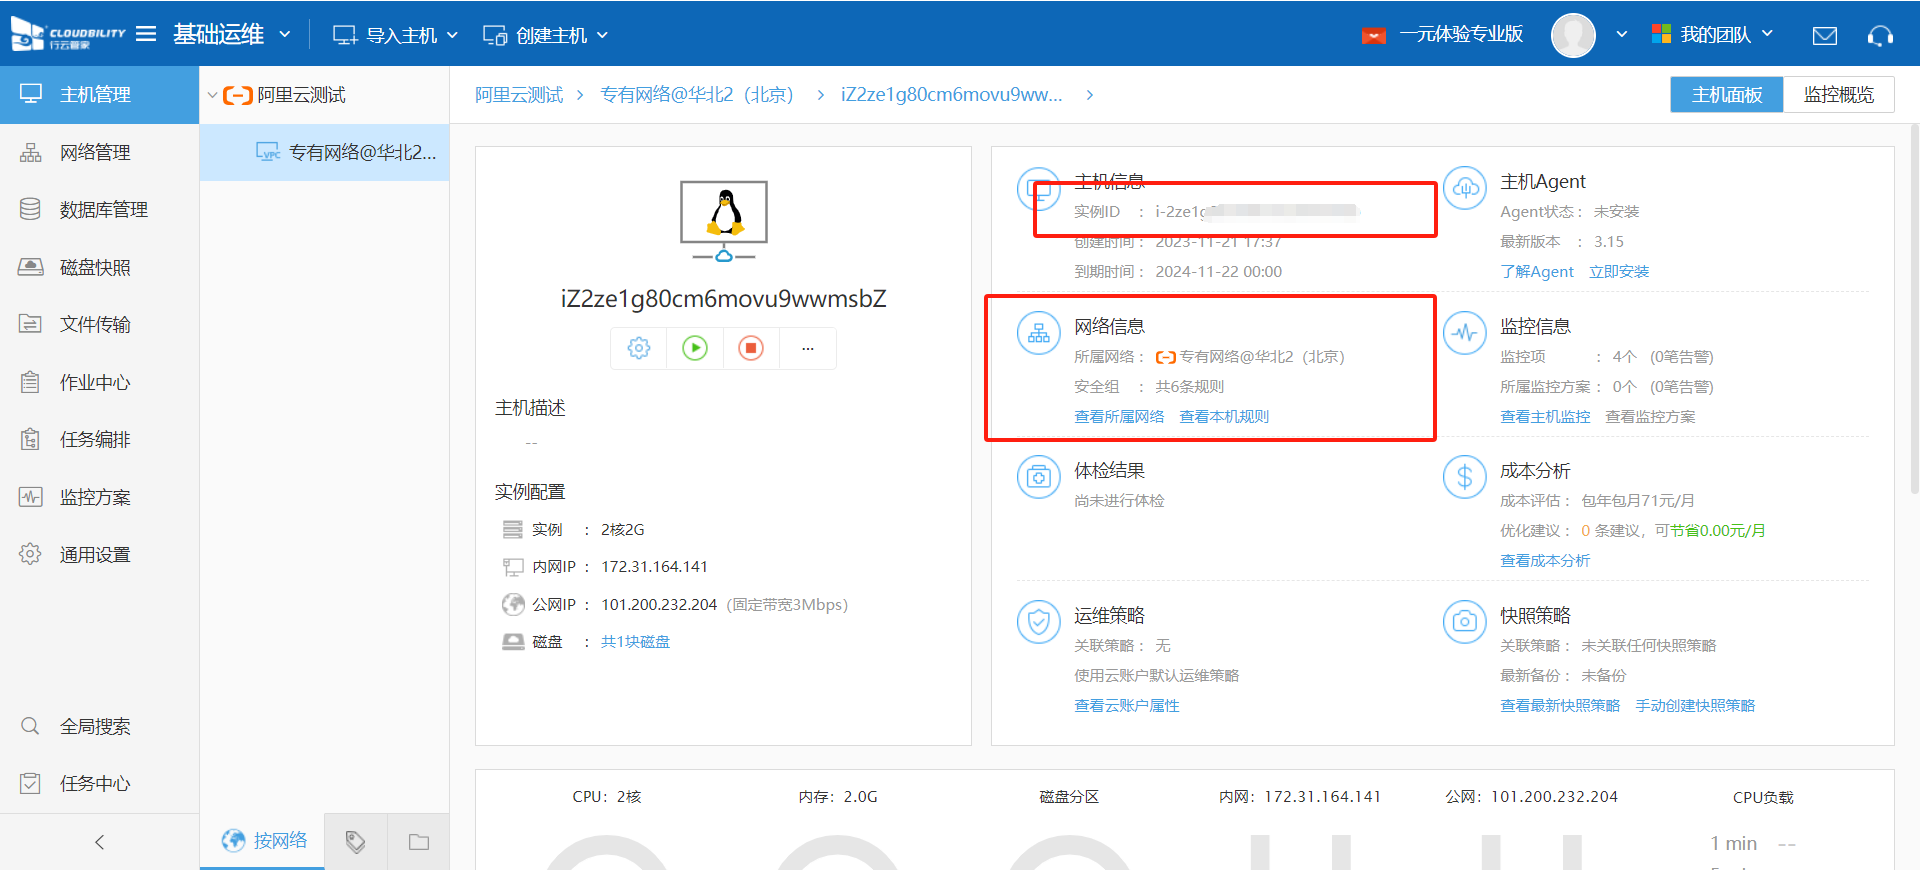Expand the arrow after the host breadcrumb

coord(1090,95)
